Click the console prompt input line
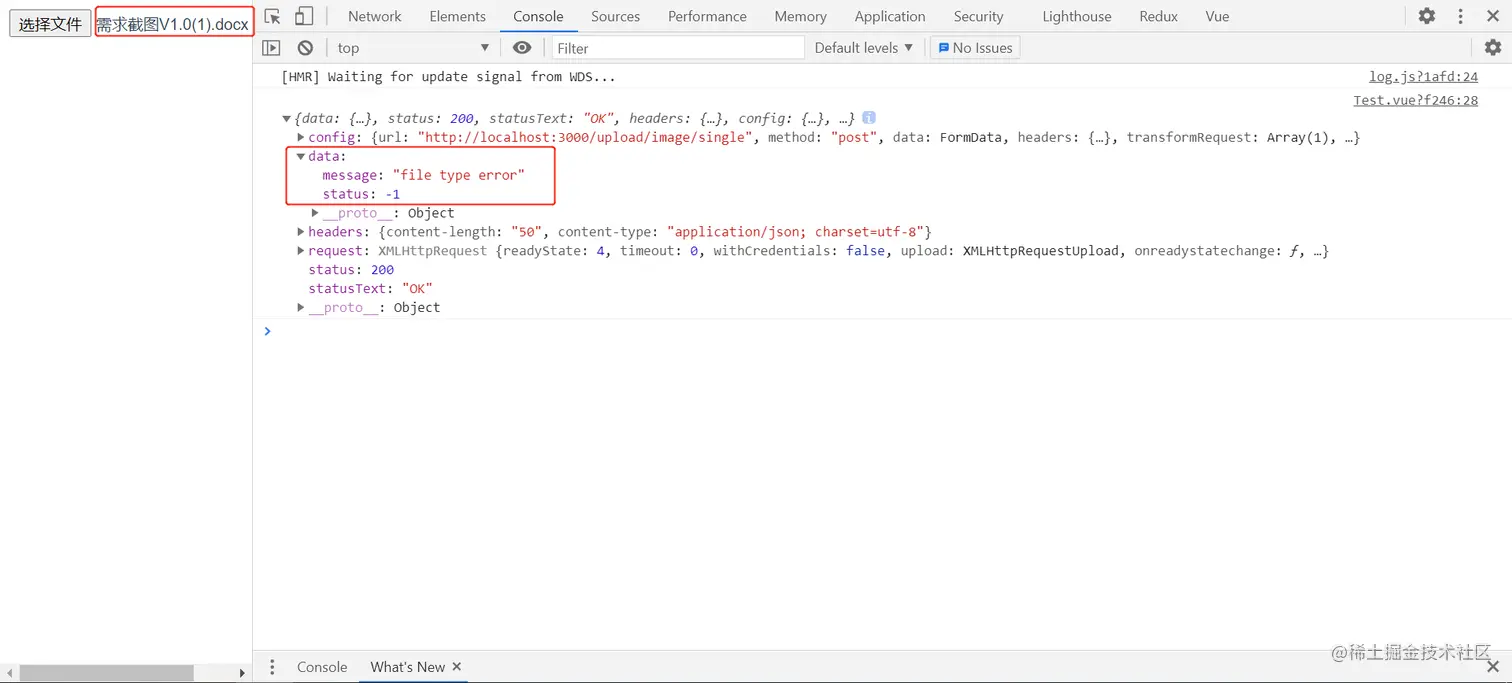This screenshot has height=683, width=1512. click(880, 331)
